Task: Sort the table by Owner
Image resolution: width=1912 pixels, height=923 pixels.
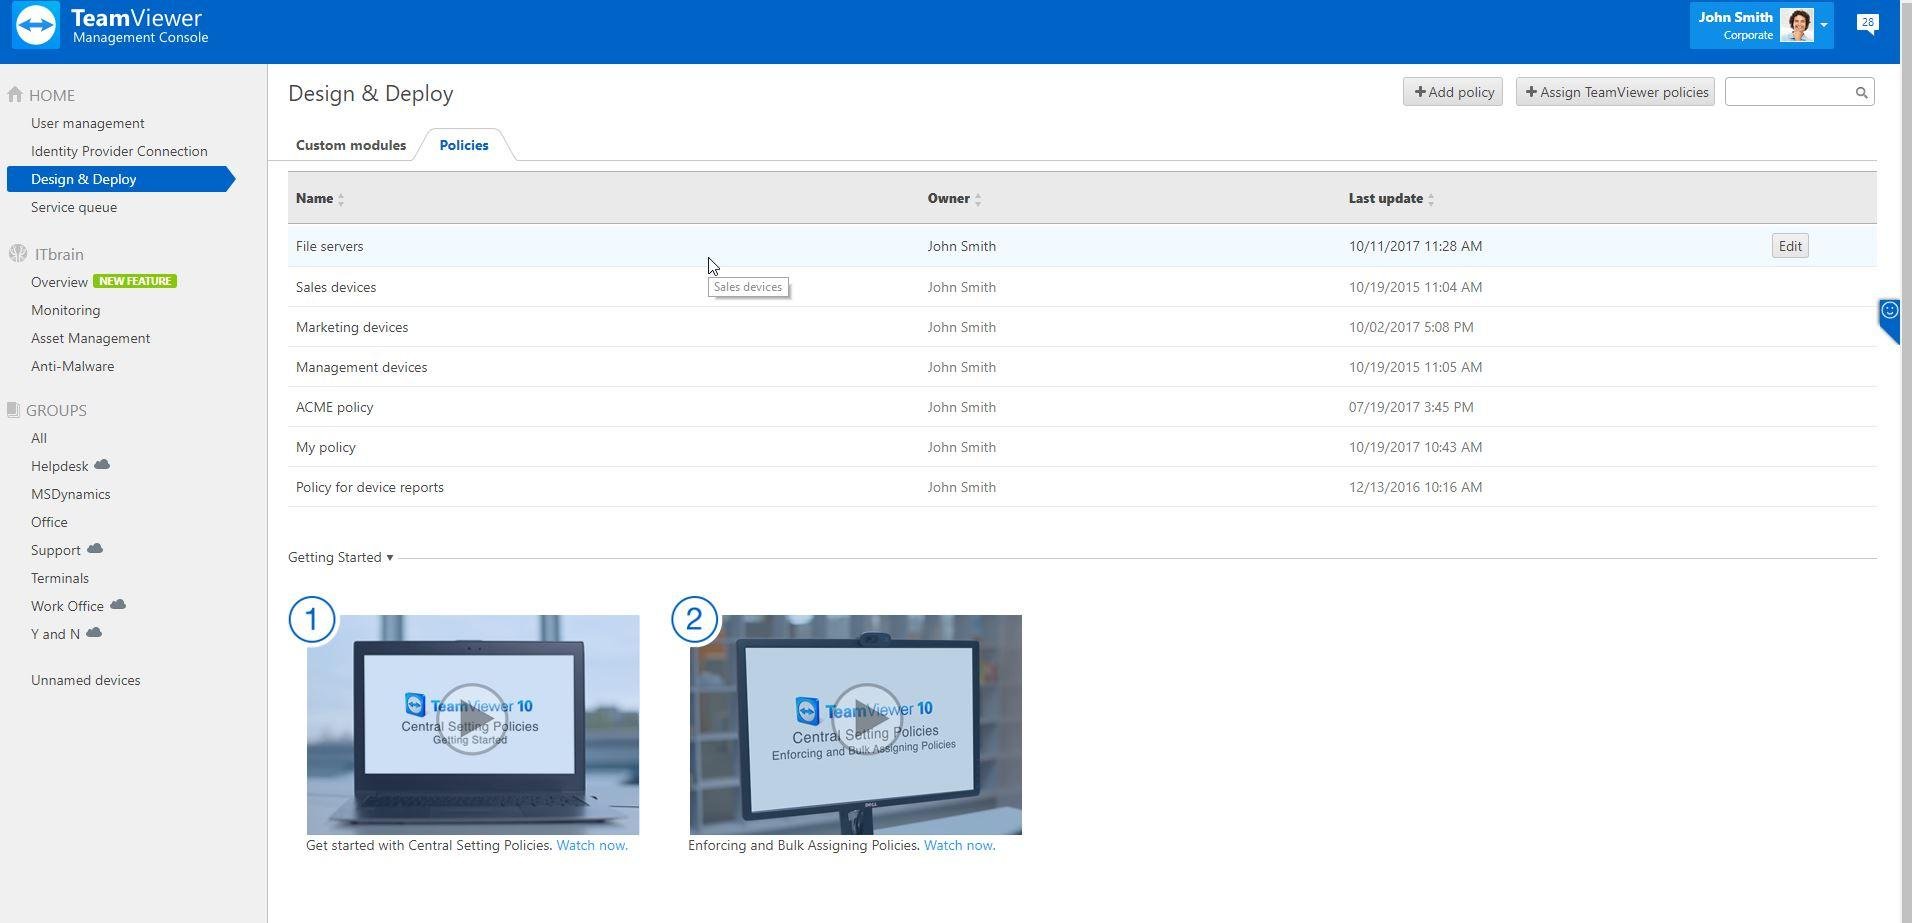Action: (954, 198)
